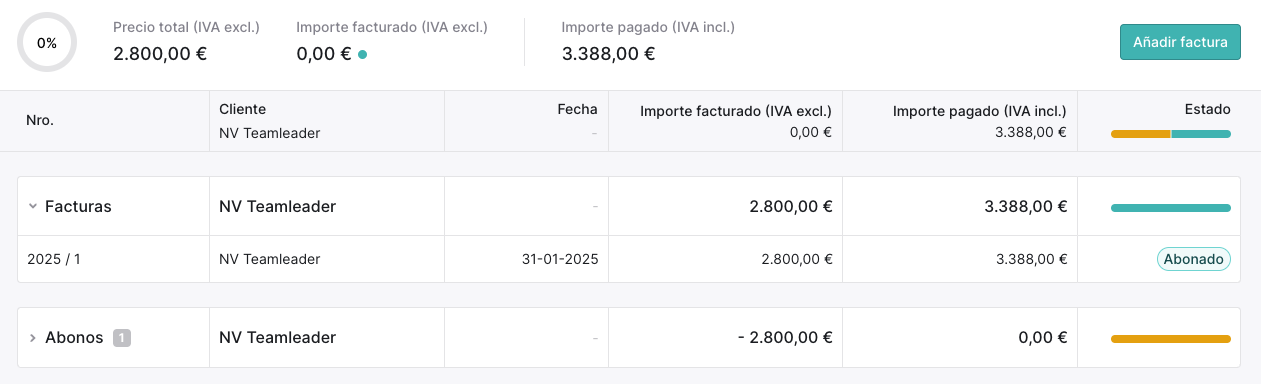The image size is (1261, 384).
Task: Click the Nro. column header
Action: pos(40,120)
